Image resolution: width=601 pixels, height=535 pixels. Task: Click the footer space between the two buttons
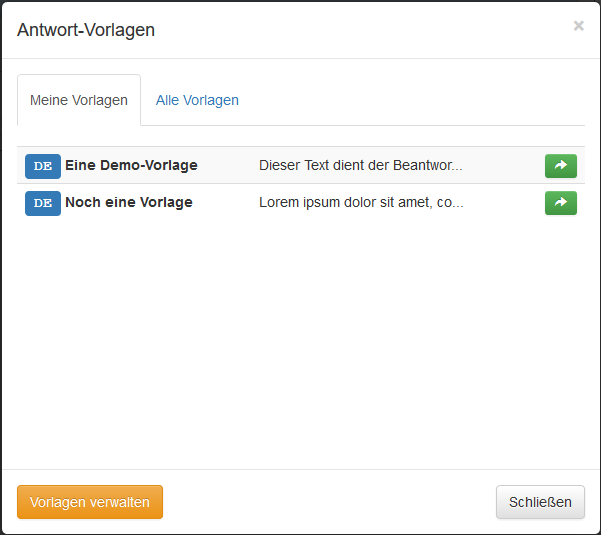(x=330, y=502)
